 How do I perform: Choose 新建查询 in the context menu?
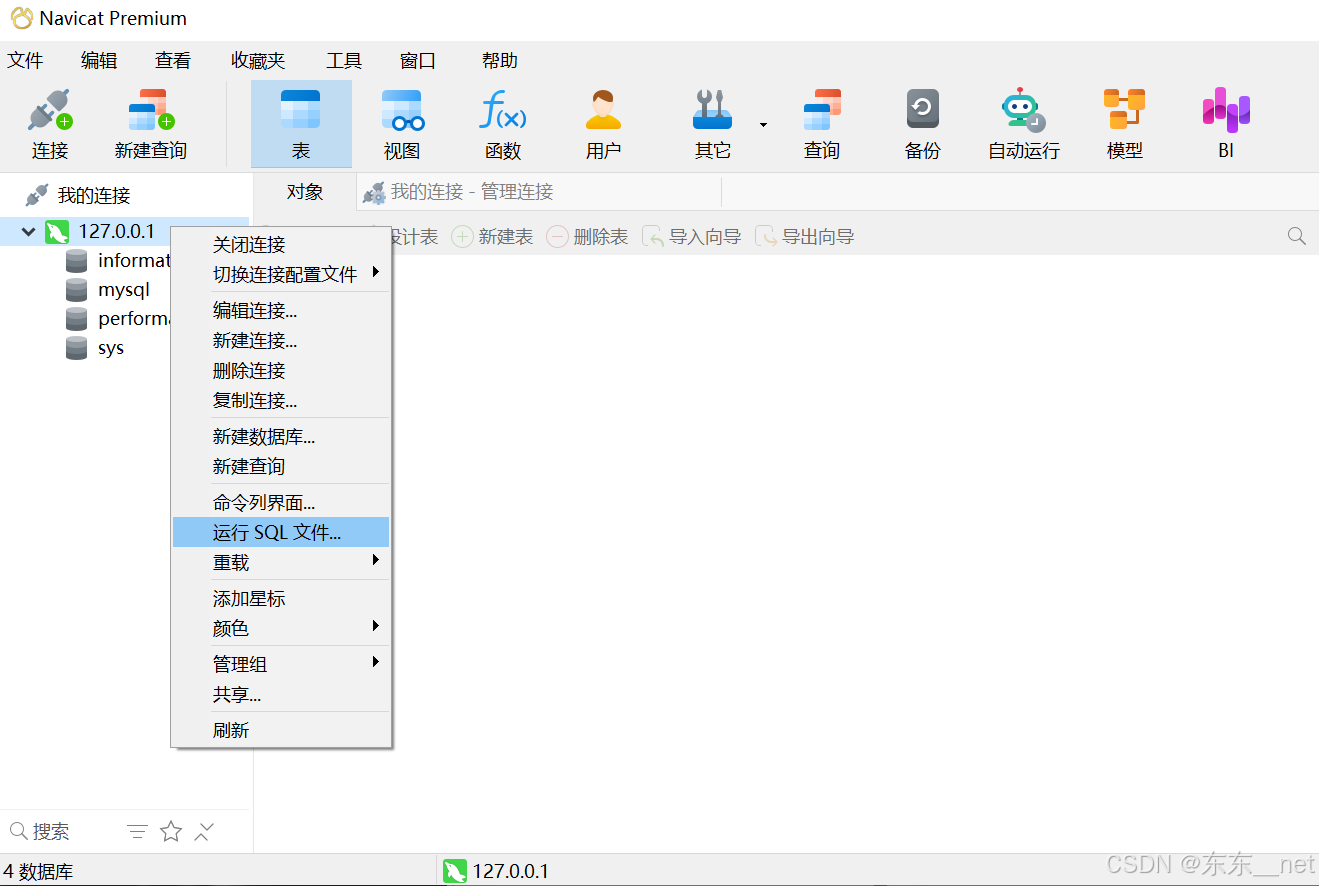281,467
